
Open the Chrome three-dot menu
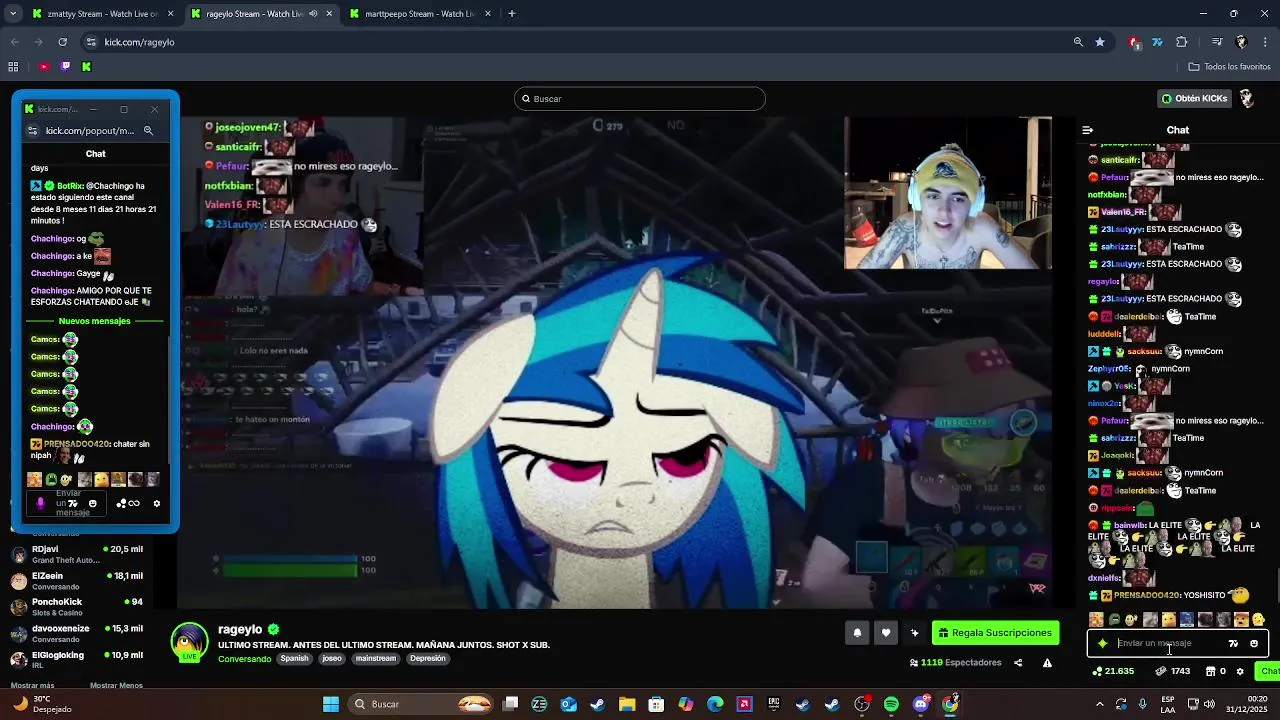pos(1266,42)
